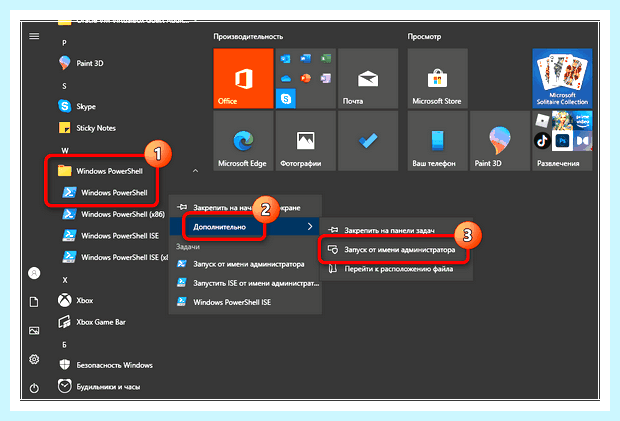Open Windows PowerShell ISE (x86) entry
Screen dimensions: 620x421
coord(115,257)
